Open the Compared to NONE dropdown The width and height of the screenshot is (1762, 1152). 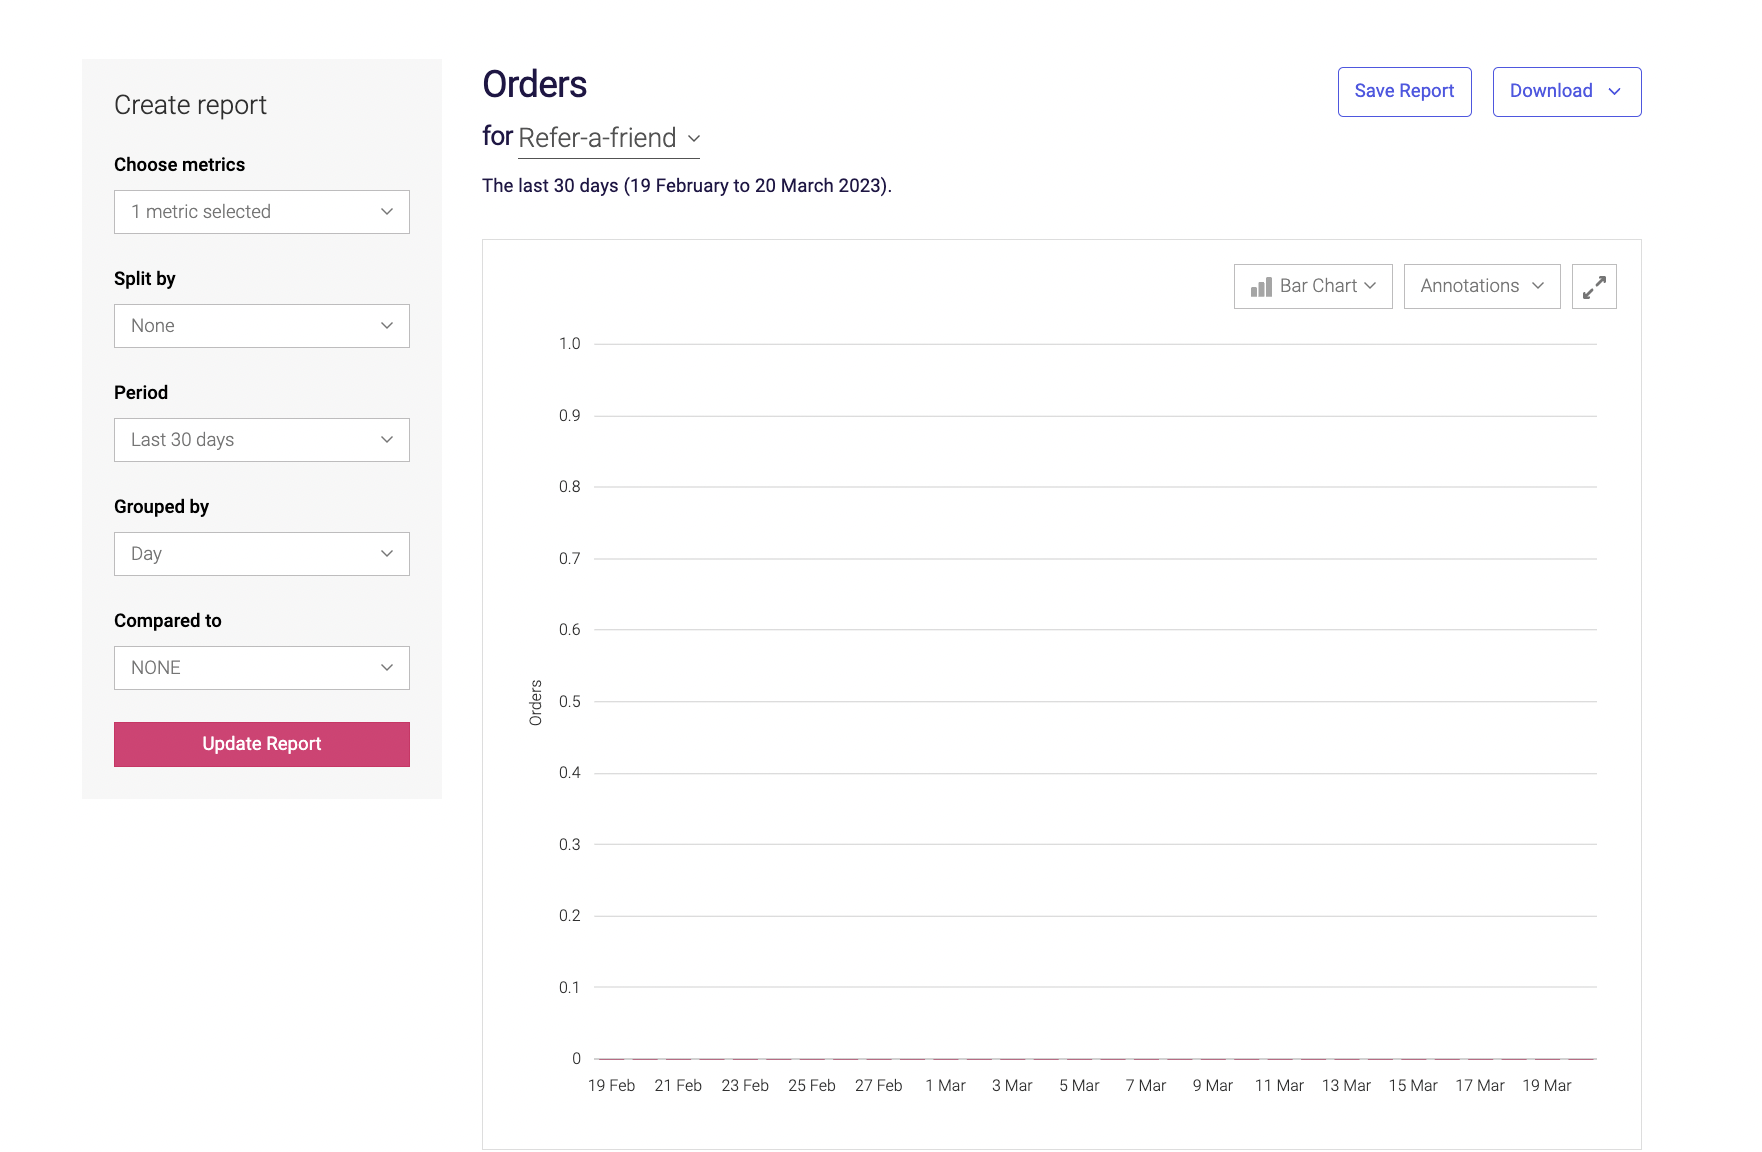[262, 668]
